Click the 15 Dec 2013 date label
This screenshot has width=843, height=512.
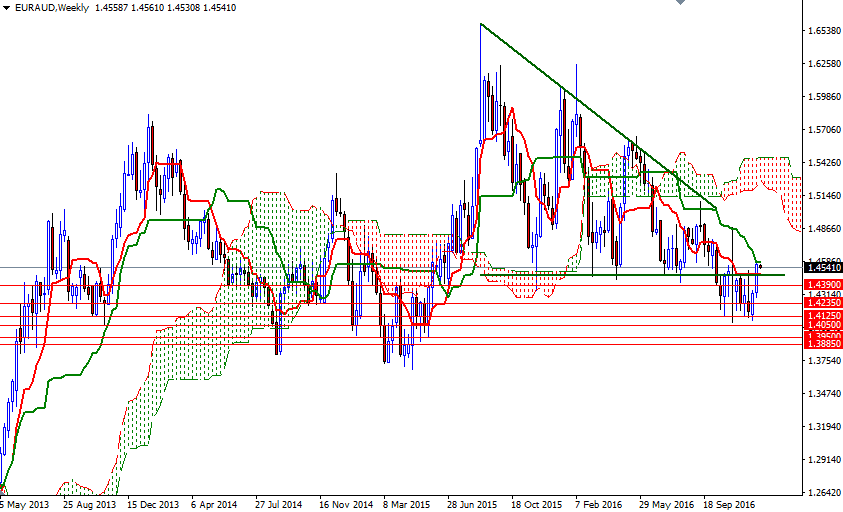click(153, 504)
